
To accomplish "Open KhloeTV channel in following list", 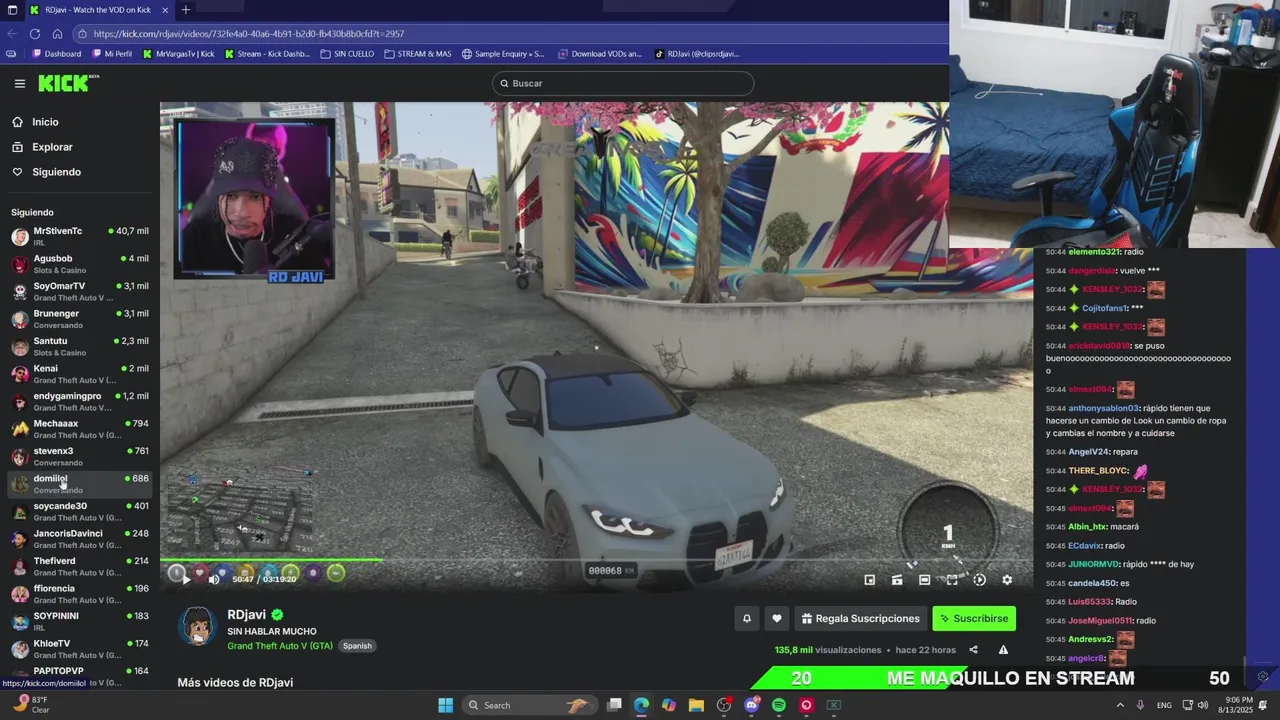I will [80, 649].
